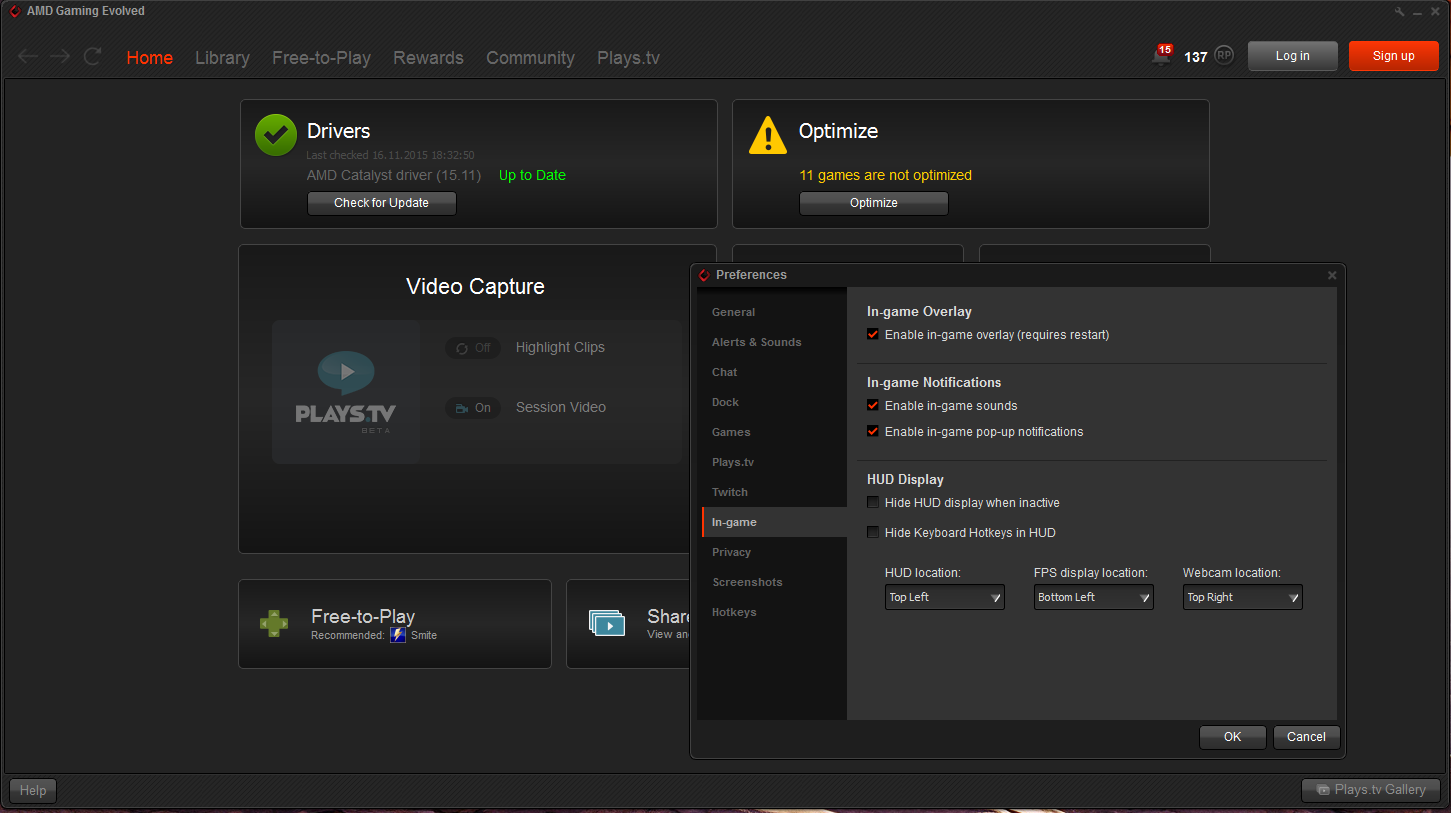
Task: Turn on the Highlight Clips toggle
Action: pyautogui.click(x=473, y=348)
